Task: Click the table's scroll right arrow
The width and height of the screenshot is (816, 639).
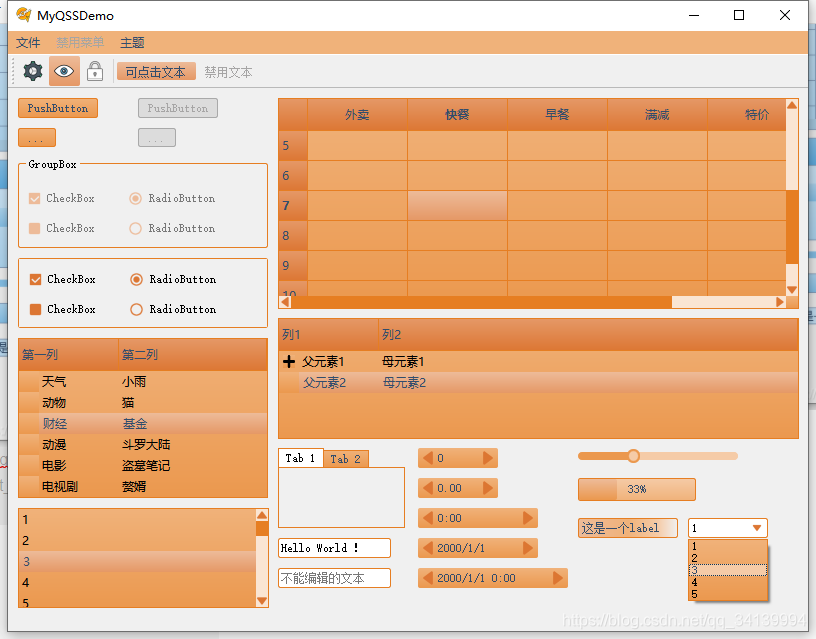Action: click(x=780, y=302)
